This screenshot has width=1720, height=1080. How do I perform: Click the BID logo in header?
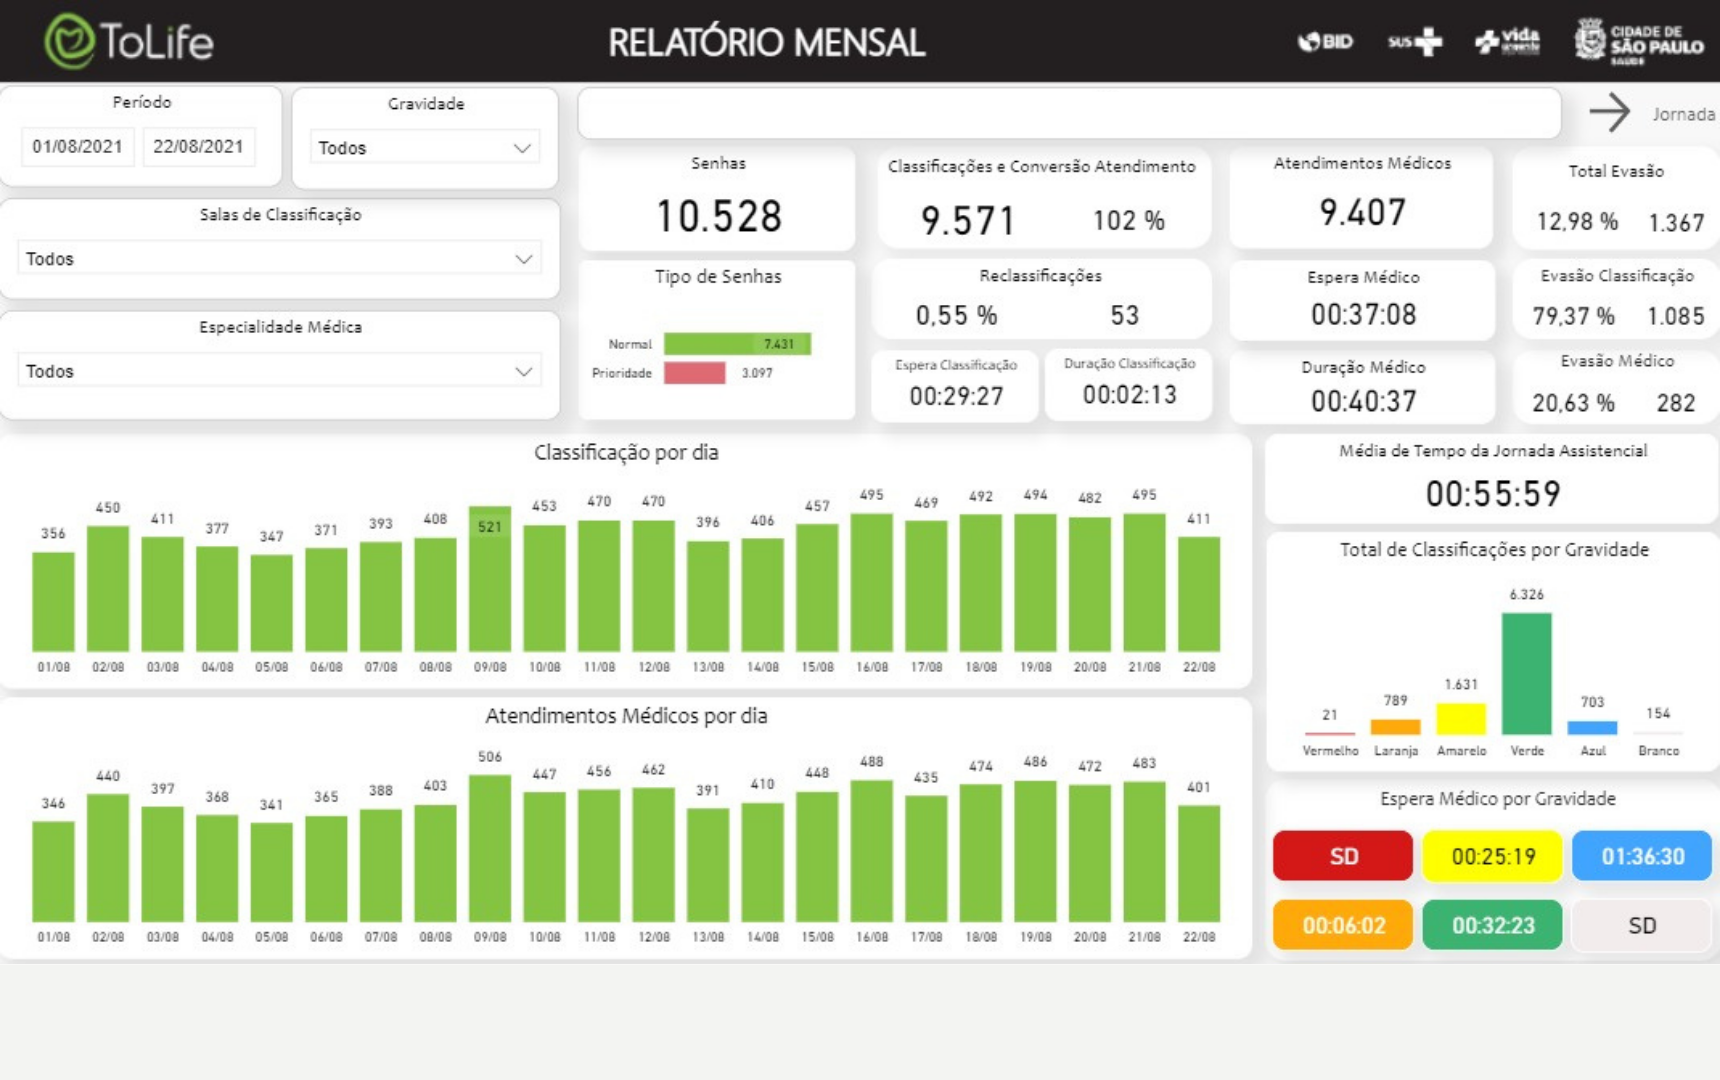(1325, 42)
